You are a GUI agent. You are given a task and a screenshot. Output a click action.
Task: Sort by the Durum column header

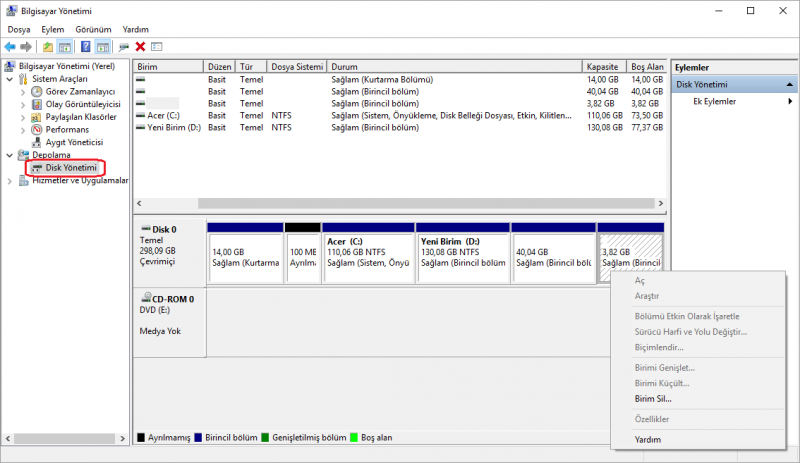pyautogui.click(x=455, y=67)
